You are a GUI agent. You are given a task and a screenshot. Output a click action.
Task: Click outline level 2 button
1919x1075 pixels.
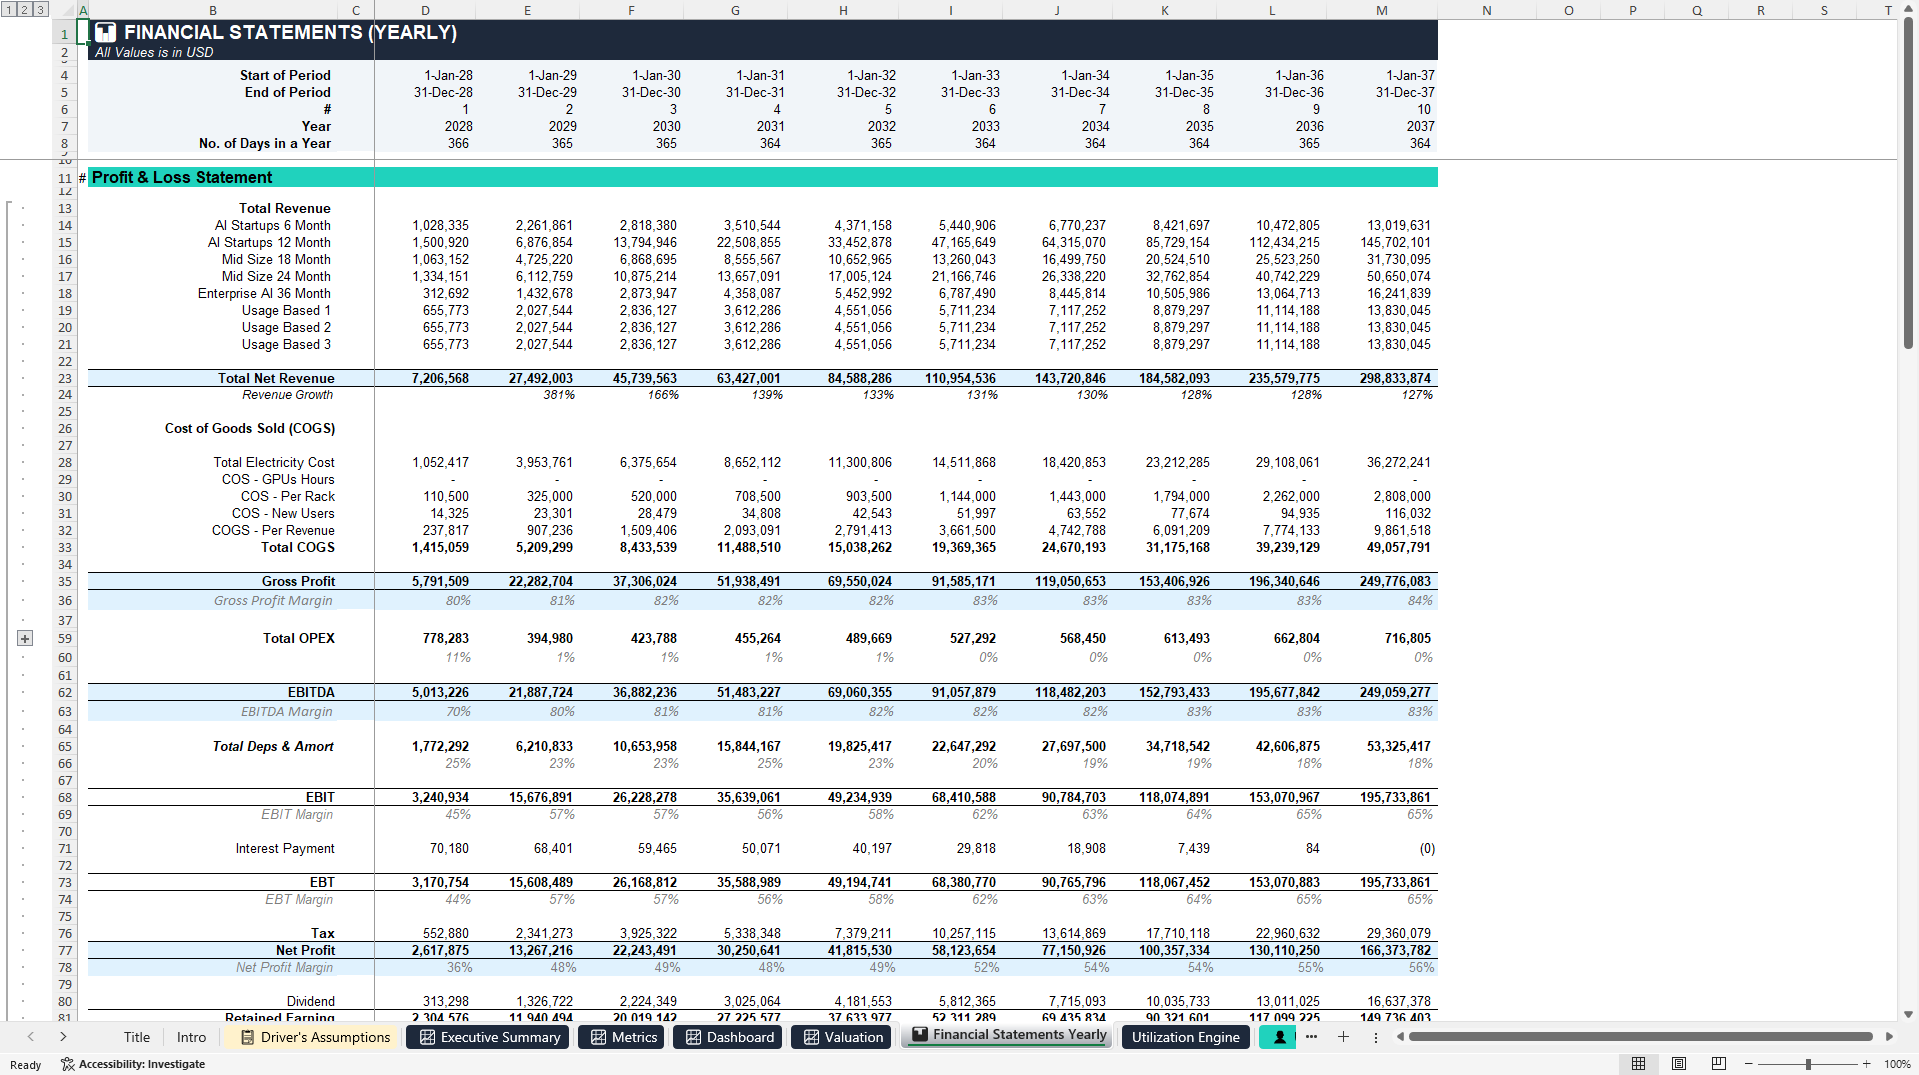[24, 9]
